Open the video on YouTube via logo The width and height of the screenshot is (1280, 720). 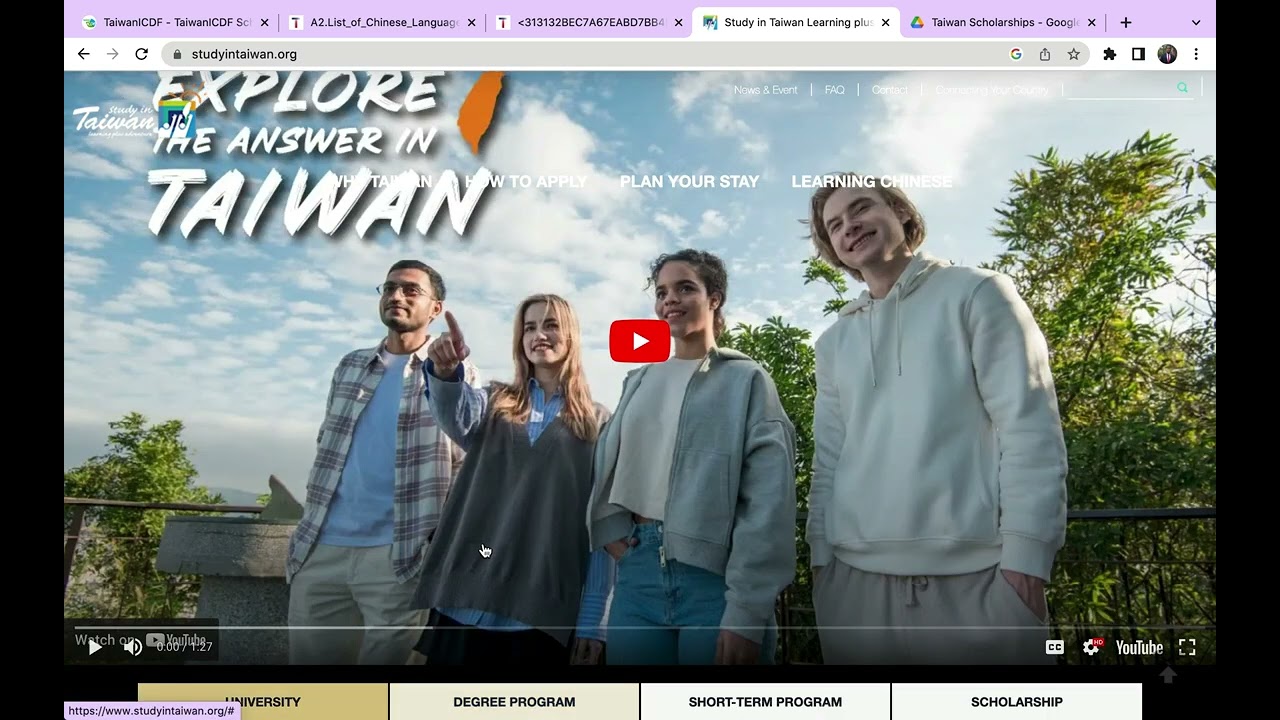point(1139,647)
